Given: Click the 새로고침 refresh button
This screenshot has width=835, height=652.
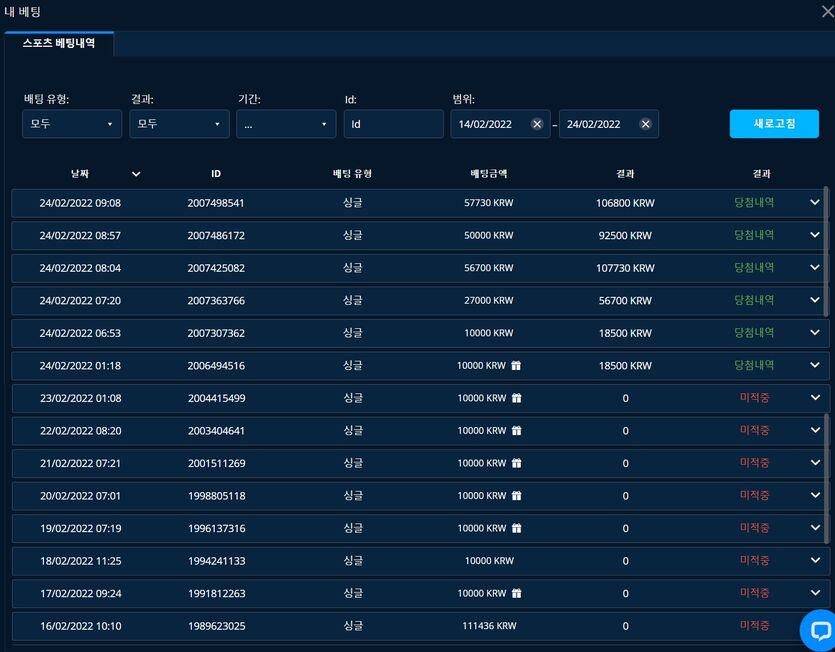Looking at the screenshot, I should pos(774,124).
